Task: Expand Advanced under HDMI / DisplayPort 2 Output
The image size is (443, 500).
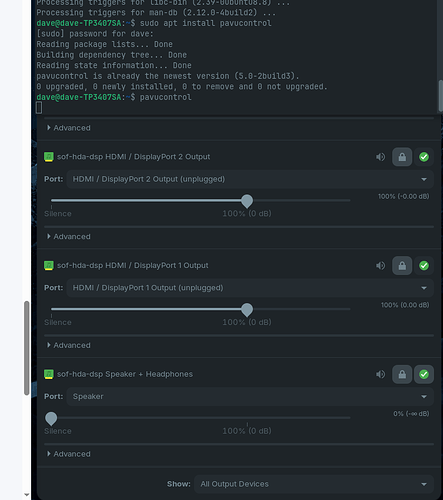Action: 69,237
